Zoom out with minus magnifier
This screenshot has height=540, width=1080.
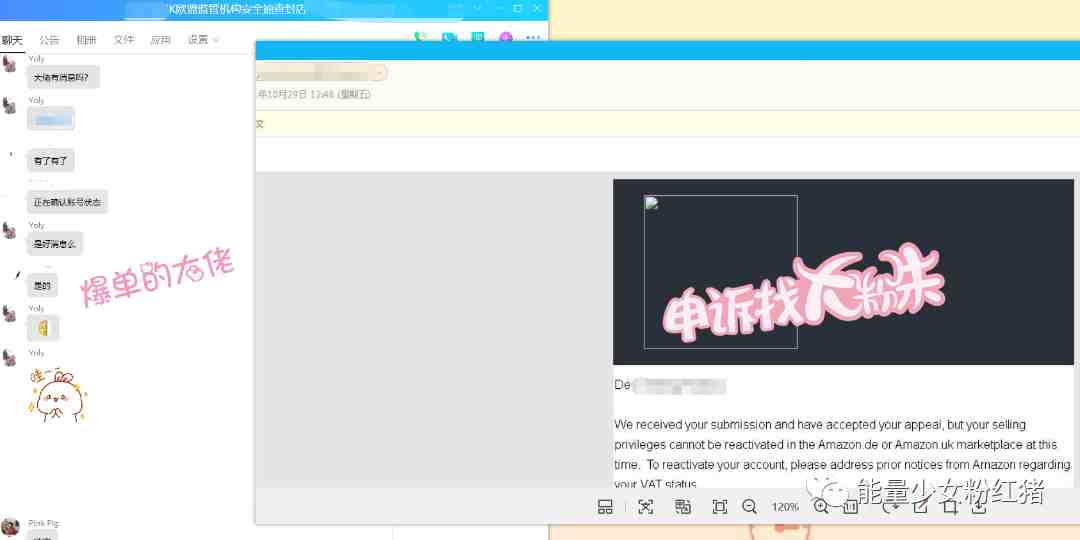(750, 508)
